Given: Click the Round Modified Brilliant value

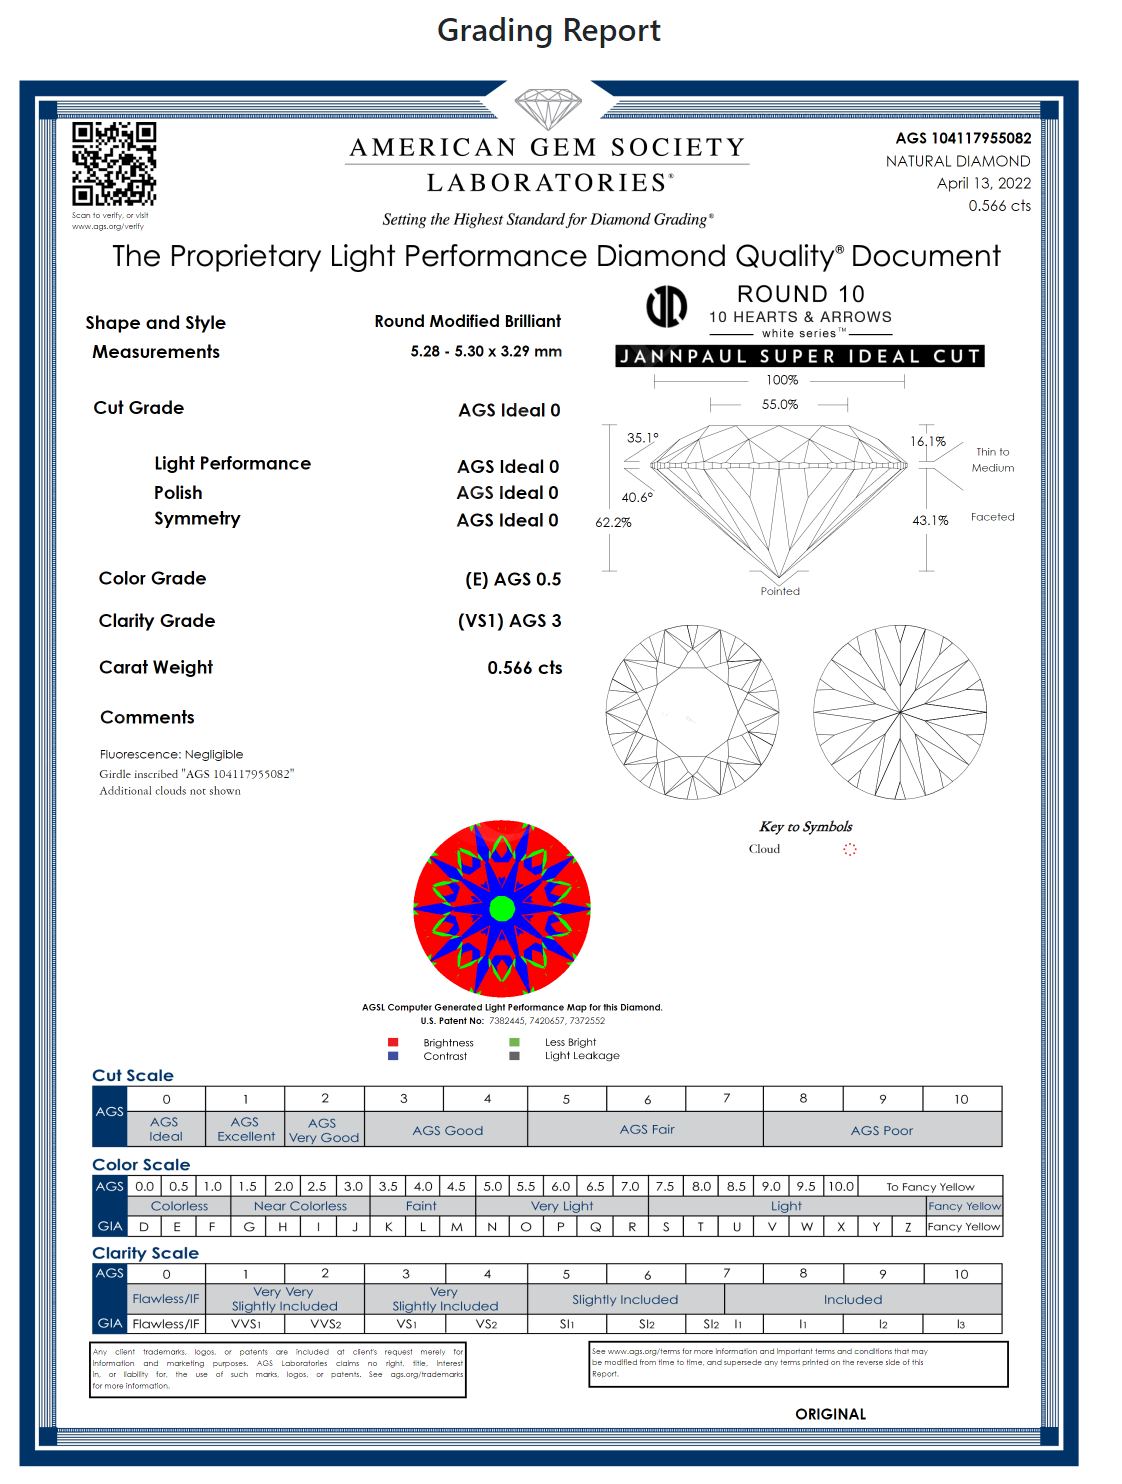Looking at the screenshot, I should pyautogui.click(x=468, y=321).
